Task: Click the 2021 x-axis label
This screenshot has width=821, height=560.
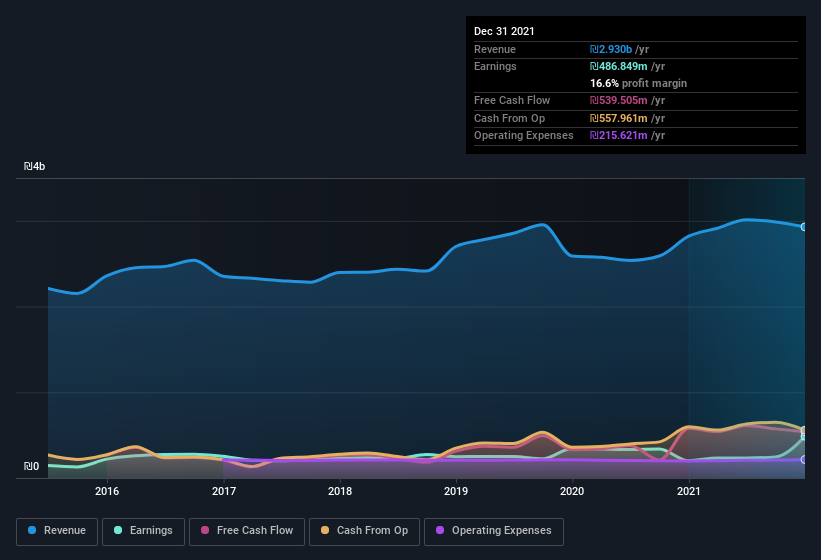Action: click(689, 491)
